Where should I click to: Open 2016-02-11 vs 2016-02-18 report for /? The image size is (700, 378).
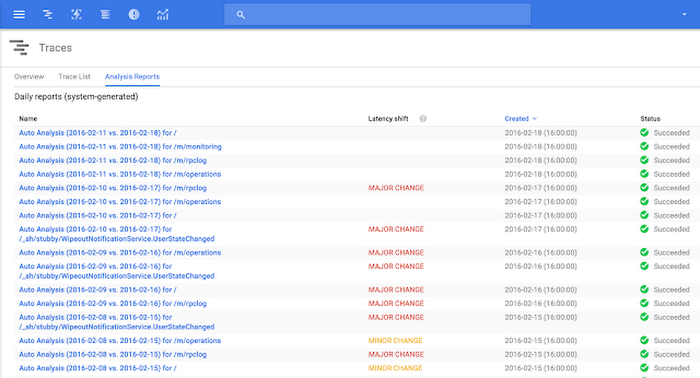98,133
